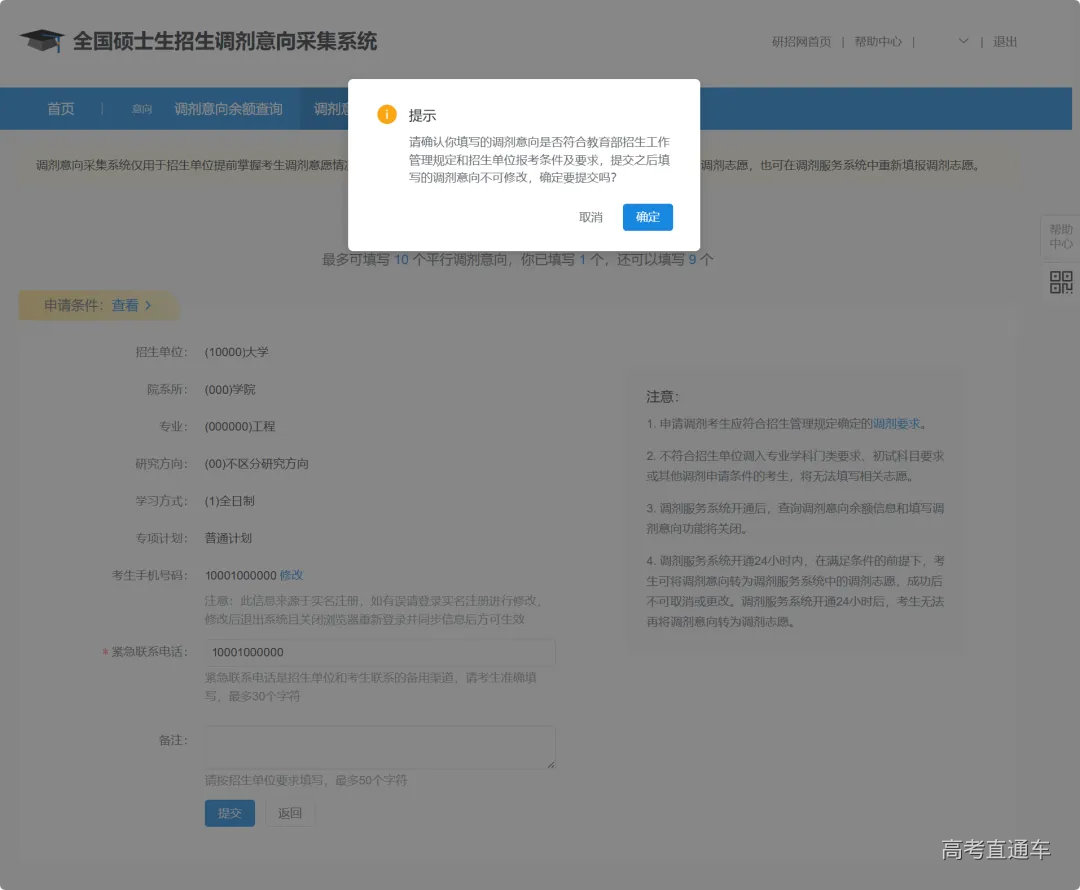Click the 返回 button beside 提交
The width and height of the screenshot is (1080, 890).
(289, 813)
